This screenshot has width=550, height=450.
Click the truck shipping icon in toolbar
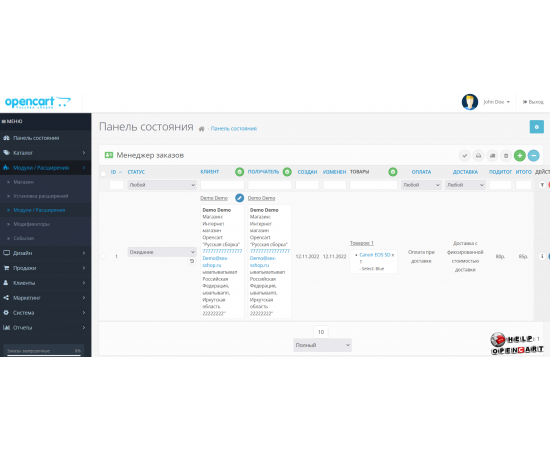point(492,155)
